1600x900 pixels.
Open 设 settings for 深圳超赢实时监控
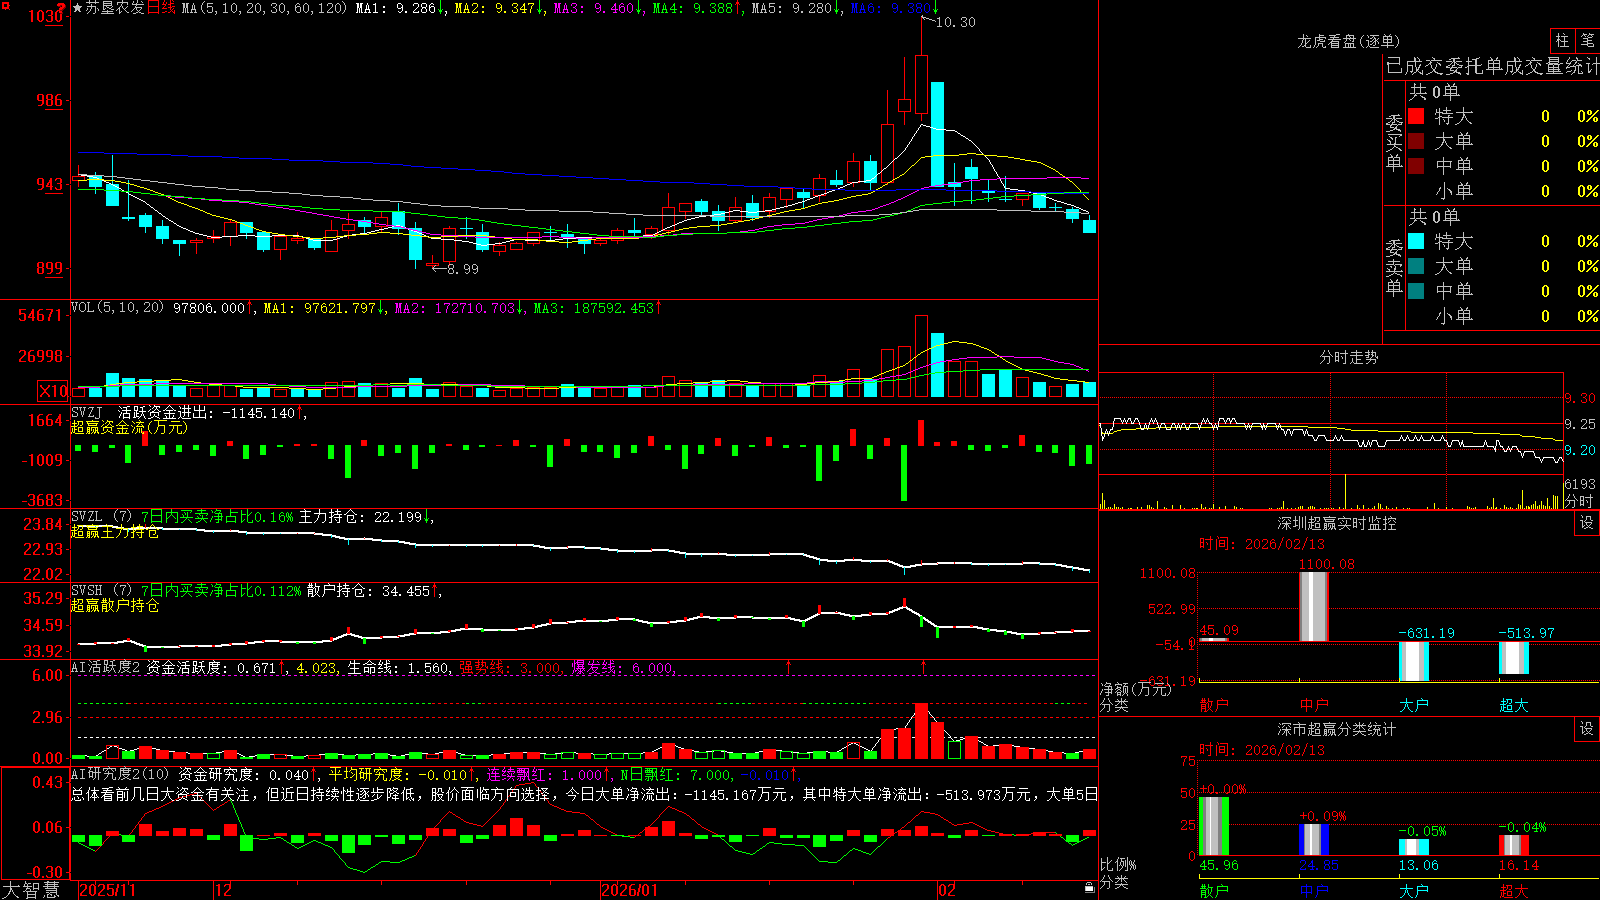tap(1587, 523)
